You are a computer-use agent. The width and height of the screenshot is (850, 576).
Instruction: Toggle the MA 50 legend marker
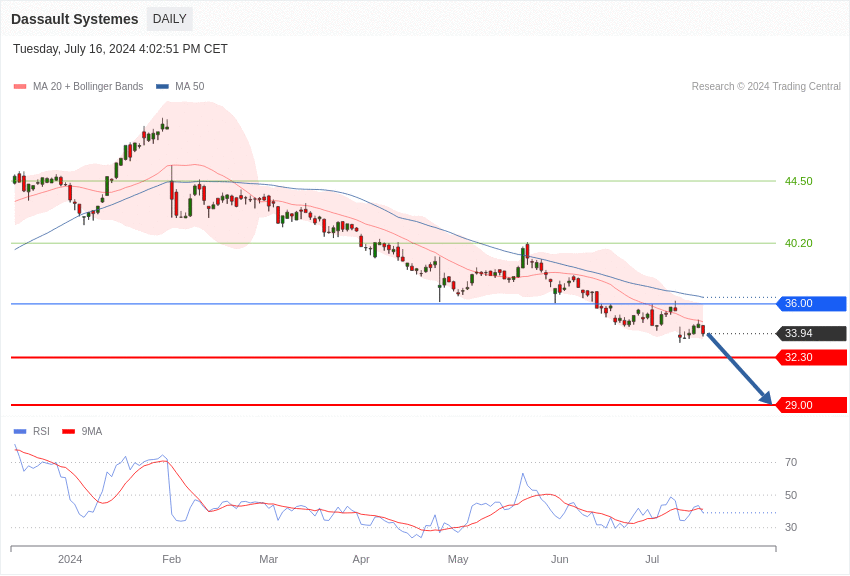[x=162, y=87]
